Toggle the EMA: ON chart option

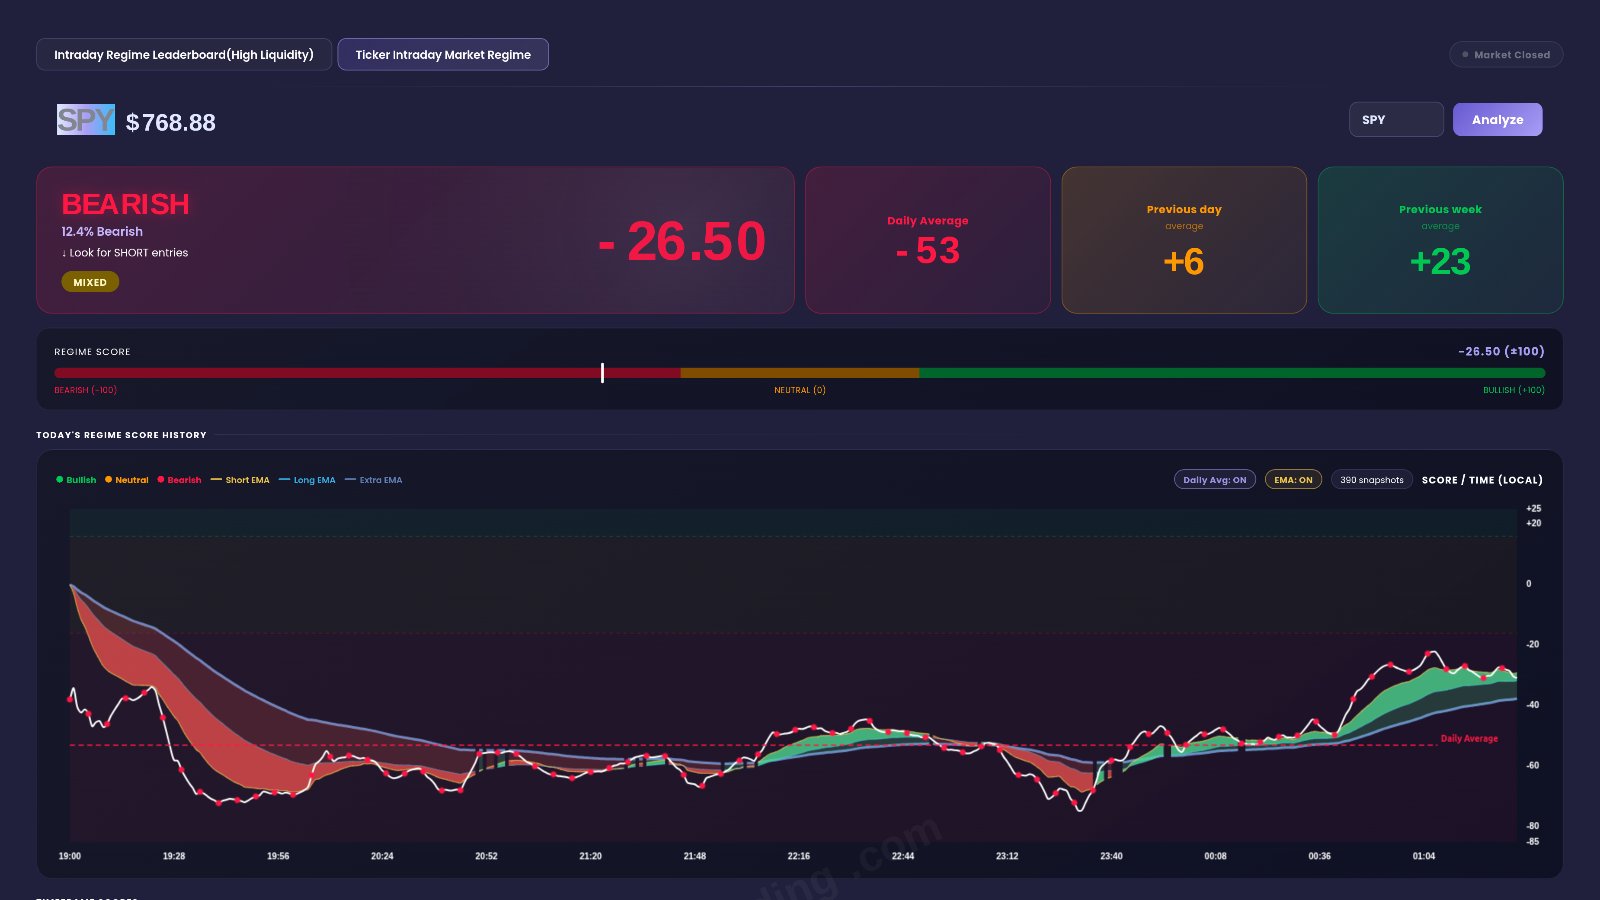point(1293,480)
